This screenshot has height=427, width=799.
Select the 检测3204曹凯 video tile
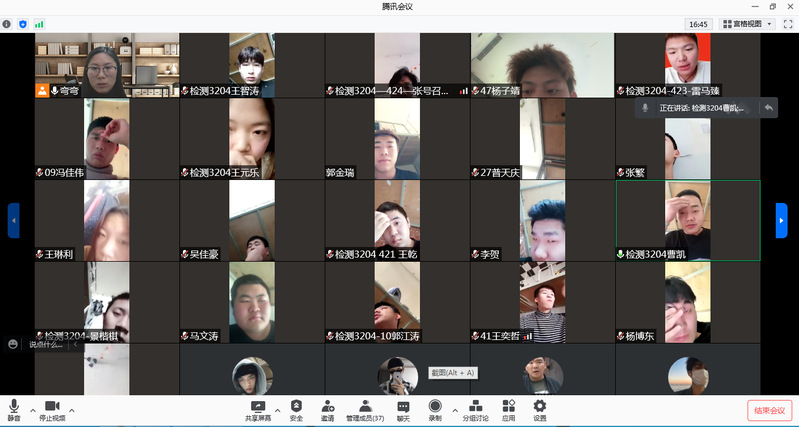(687, 220)
